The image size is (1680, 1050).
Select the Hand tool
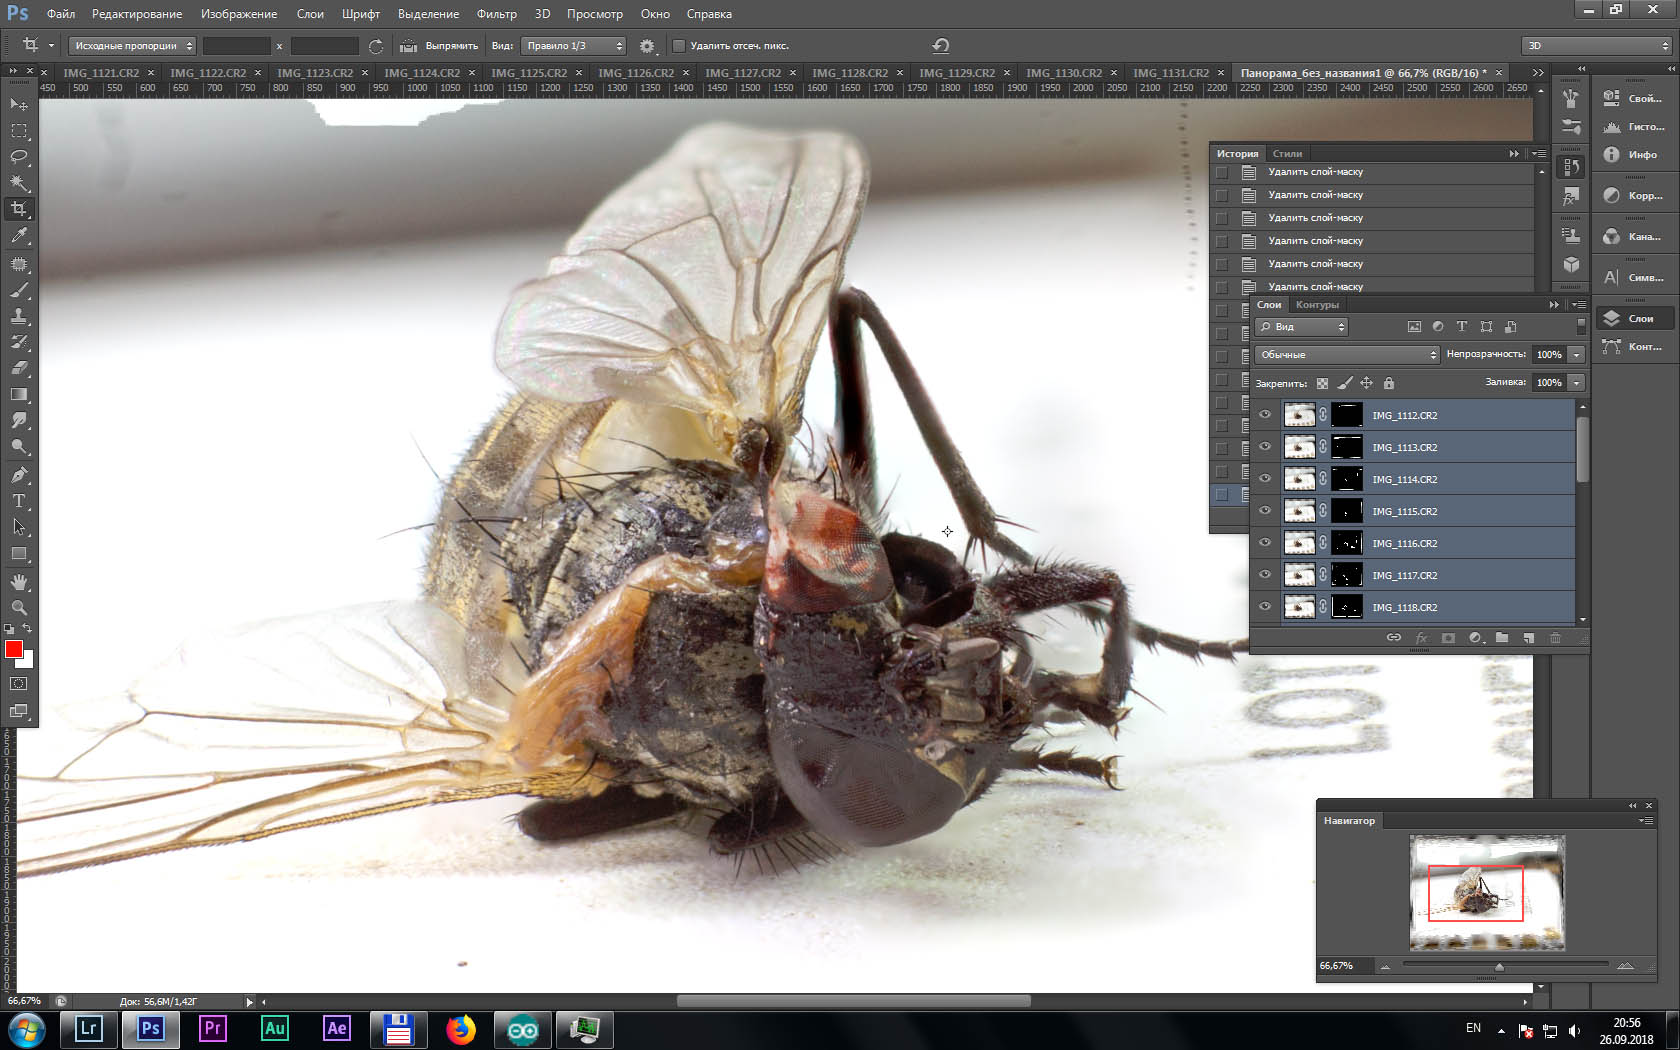pyautogui.click(x=19, y=582)
